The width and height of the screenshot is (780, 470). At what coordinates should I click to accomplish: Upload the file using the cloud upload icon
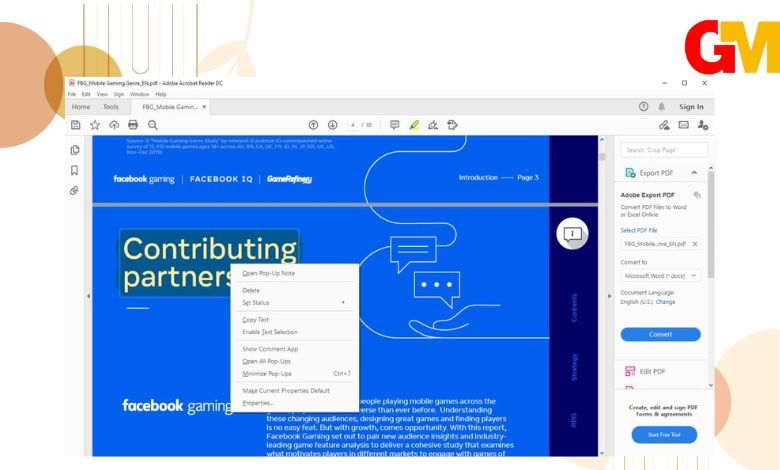114,125
